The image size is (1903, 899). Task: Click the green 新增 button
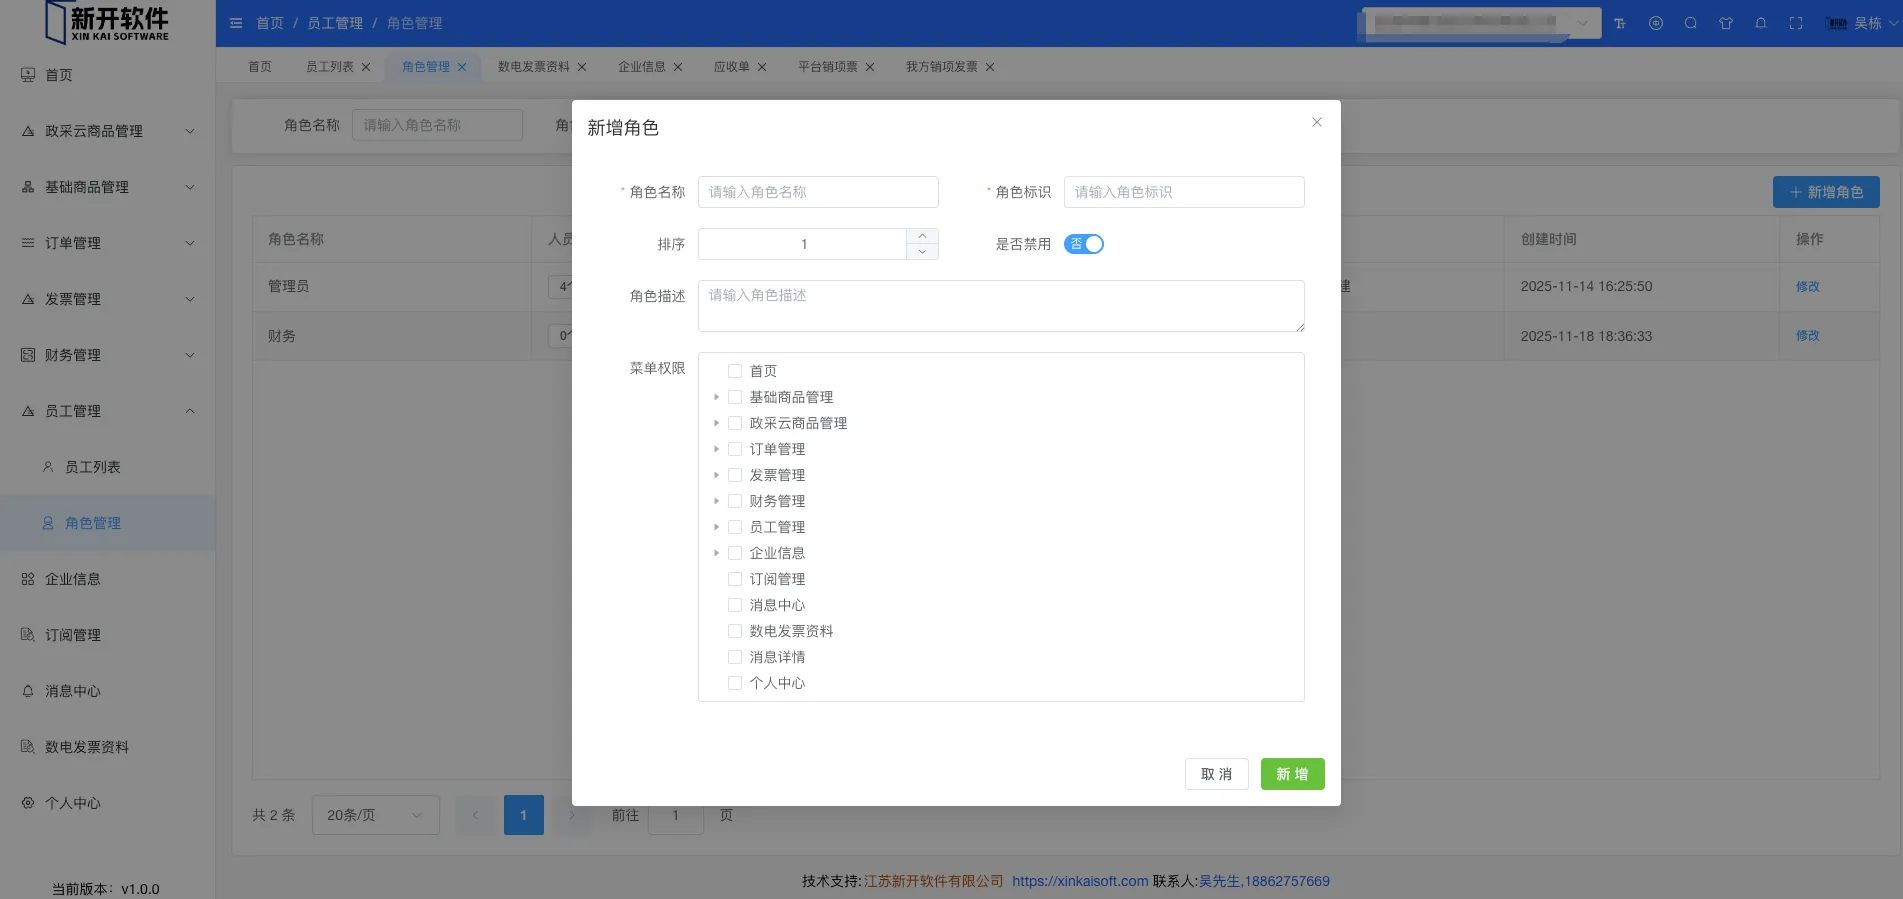(1292, 774)
